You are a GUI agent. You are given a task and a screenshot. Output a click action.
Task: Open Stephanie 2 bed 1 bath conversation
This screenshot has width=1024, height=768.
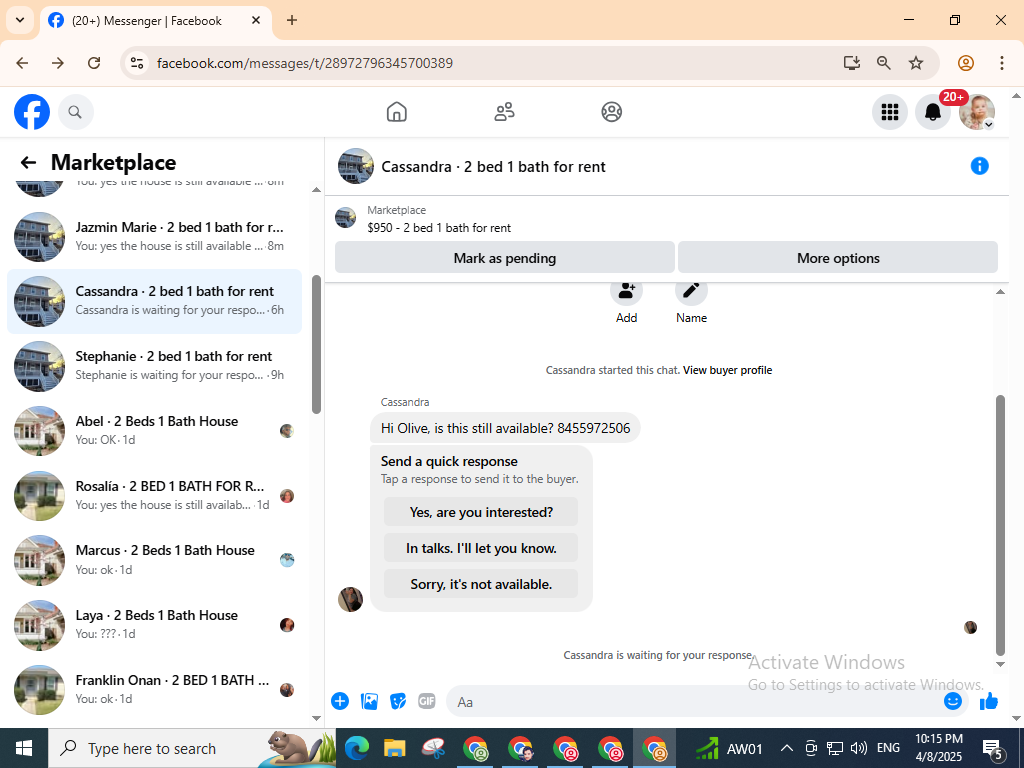tap(155, 366)
